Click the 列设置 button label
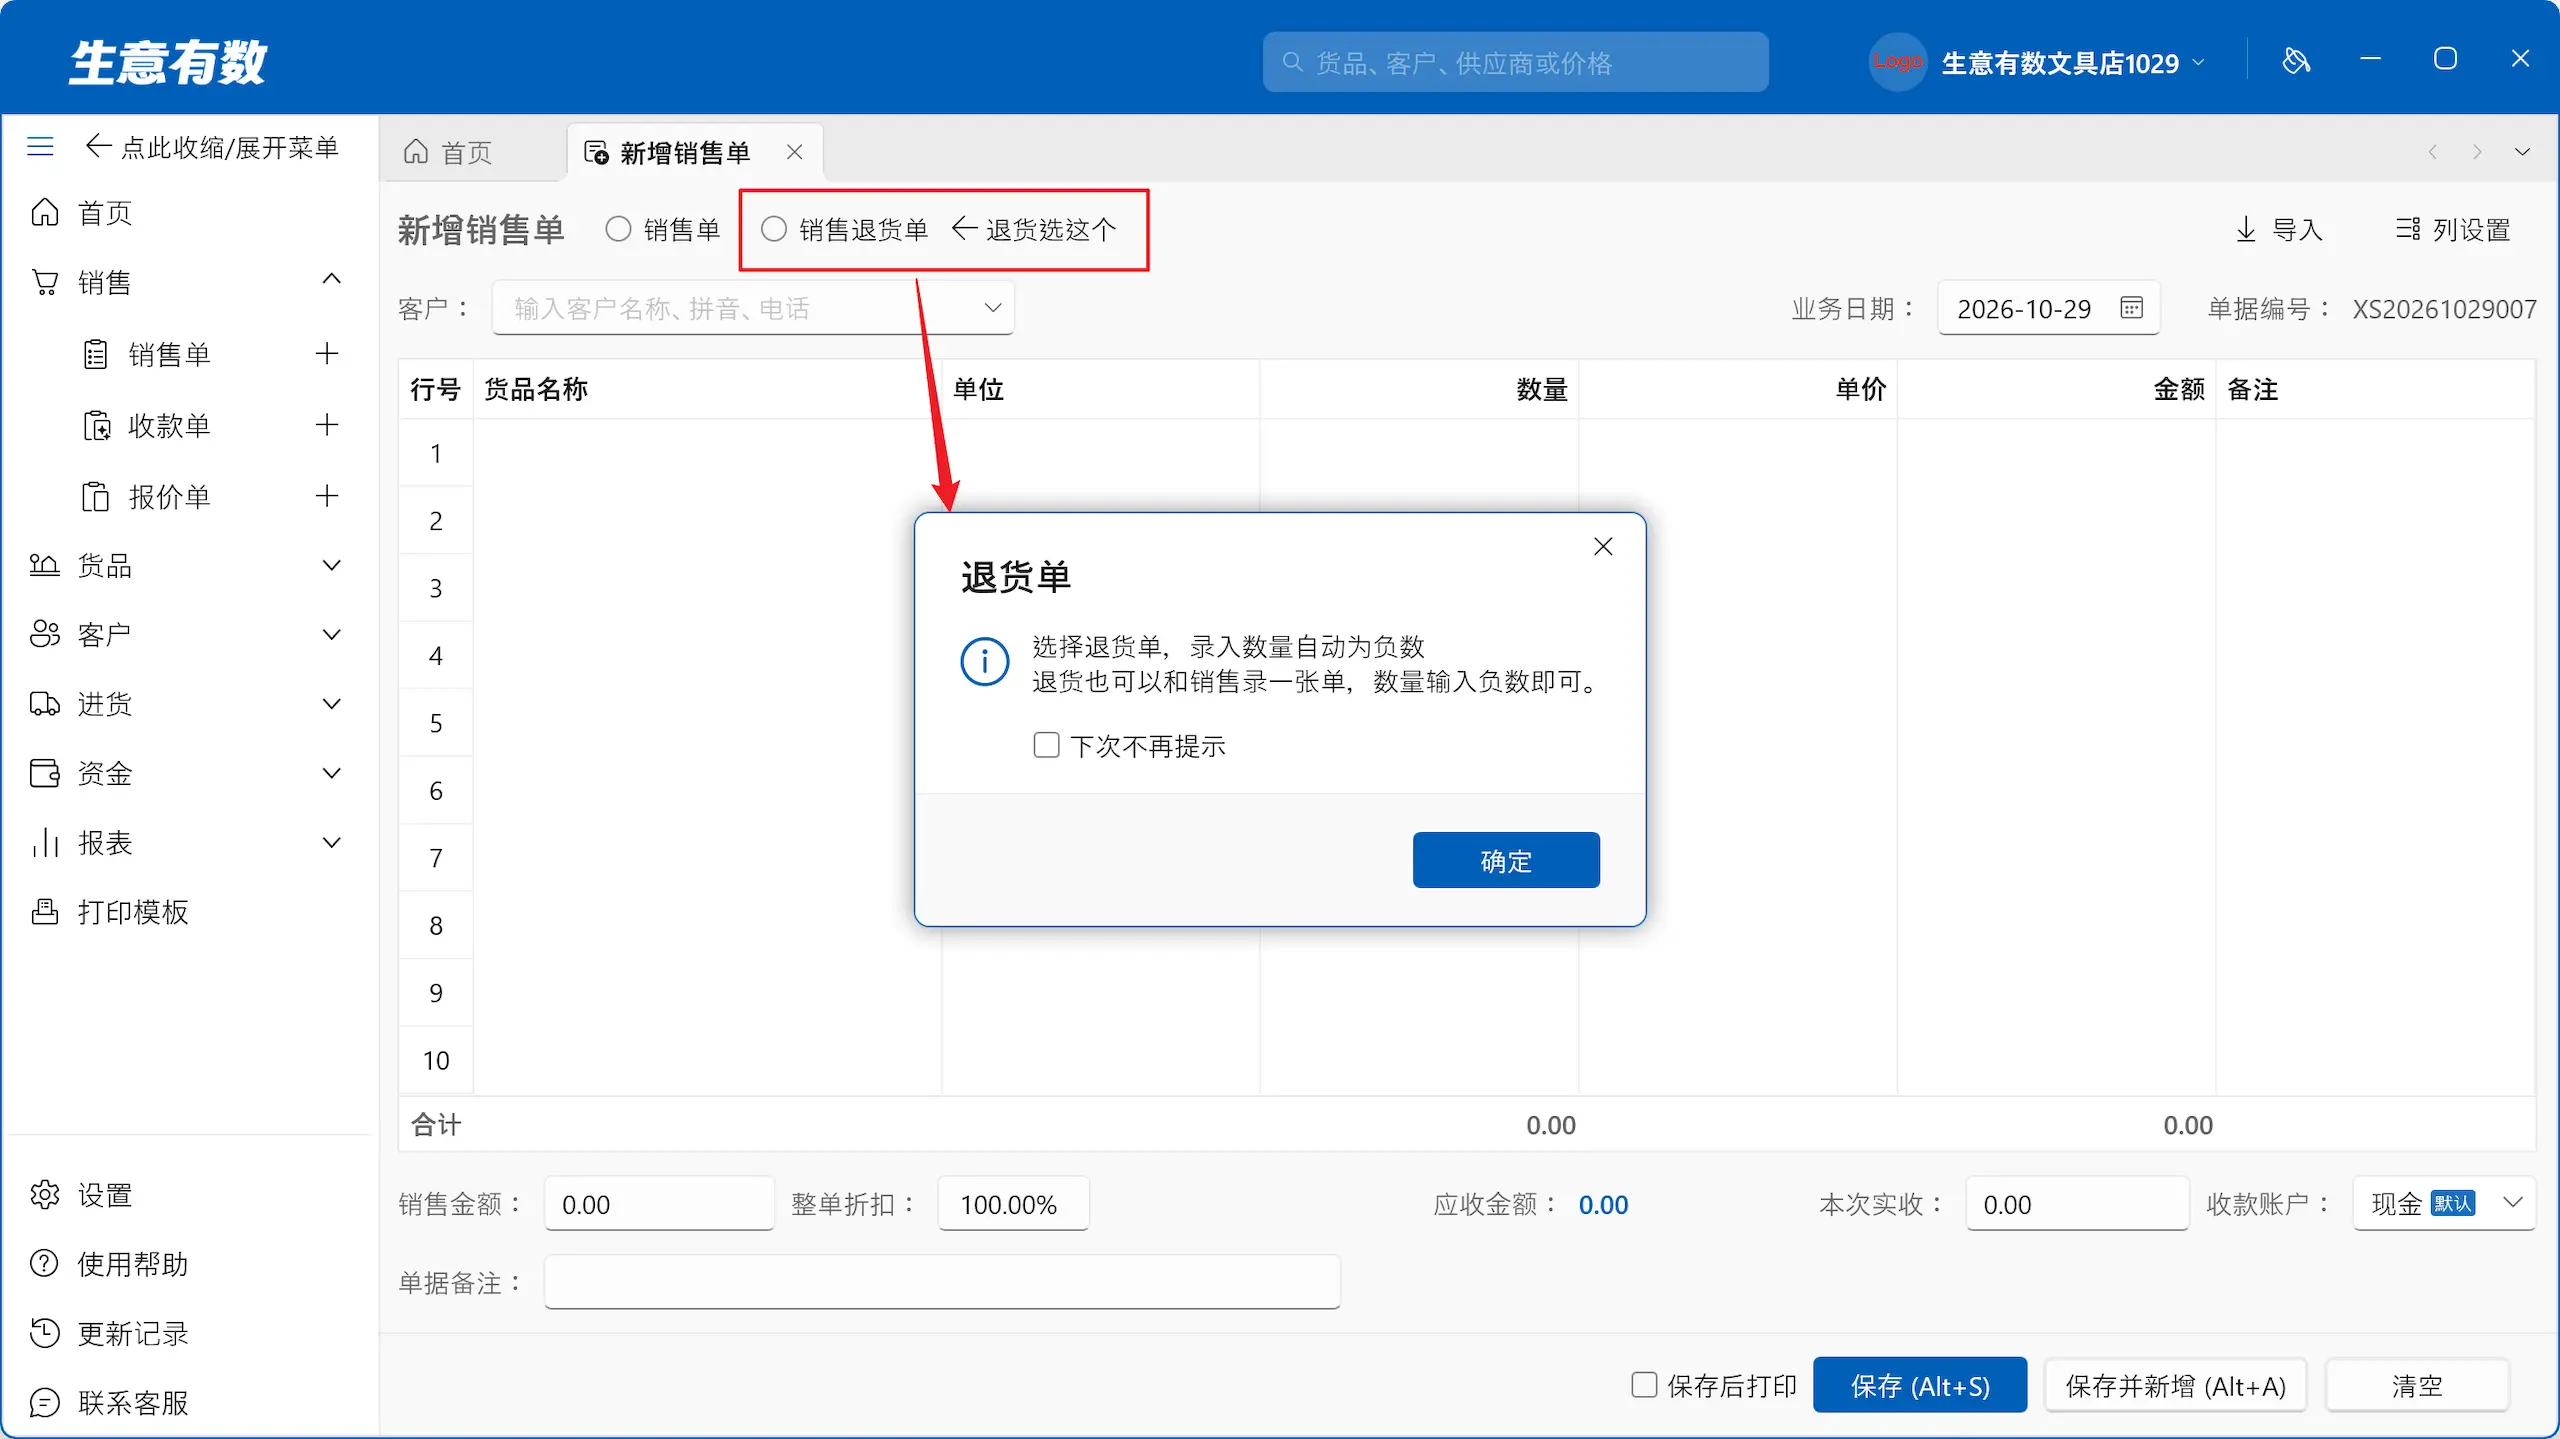This screenshot has width=2560, height=1439. click(x=2472, y=229)
